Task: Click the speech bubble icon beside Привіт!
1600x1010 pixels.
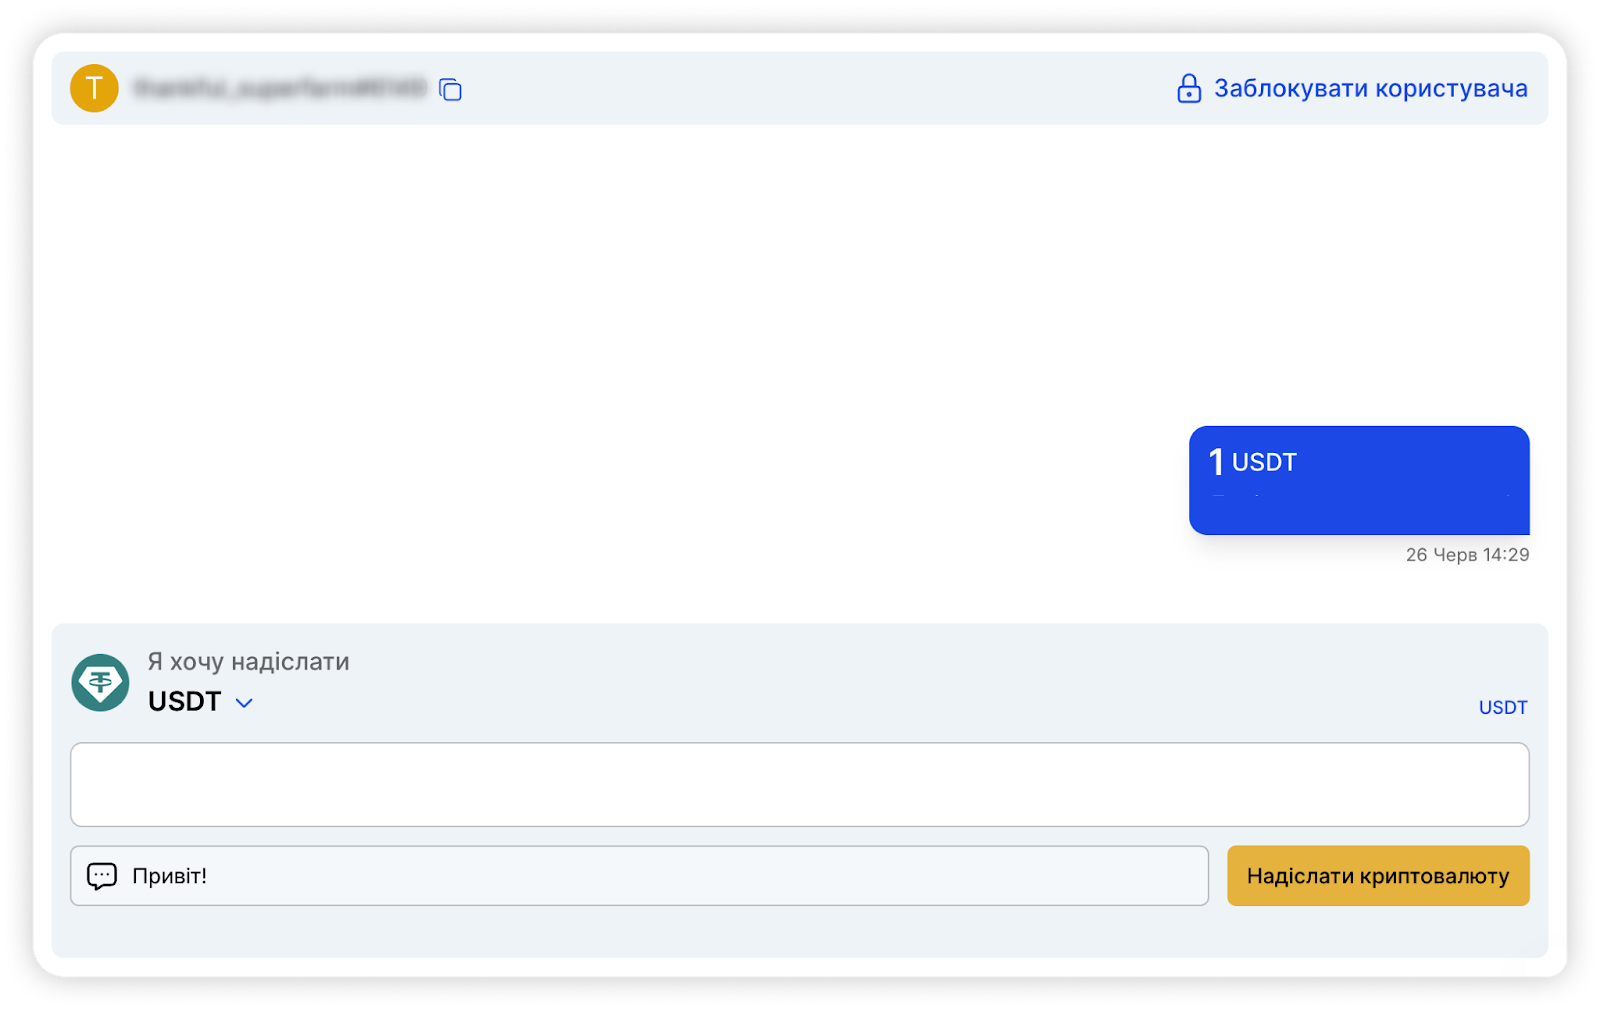Action: 102,876
